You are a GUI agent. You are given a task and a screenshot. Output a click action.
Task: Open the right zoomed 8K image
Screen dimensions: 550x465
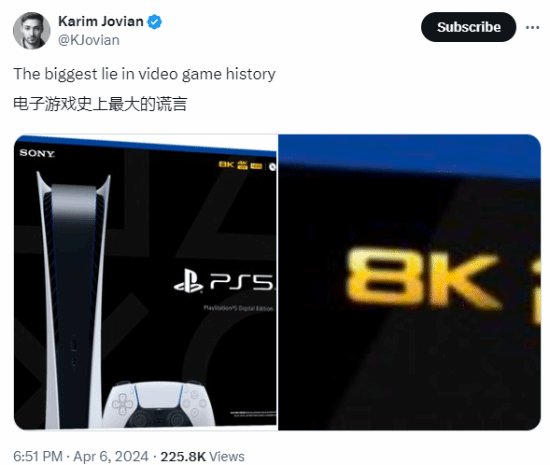409,282
